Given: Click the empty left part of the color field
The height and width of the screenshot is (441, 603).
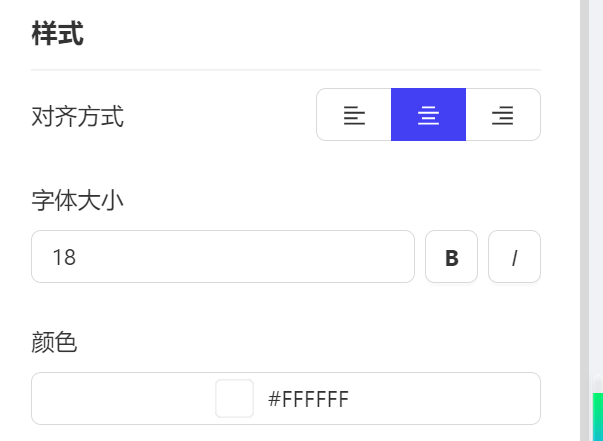Looking at the screenshot, I should tap(123, 398).
